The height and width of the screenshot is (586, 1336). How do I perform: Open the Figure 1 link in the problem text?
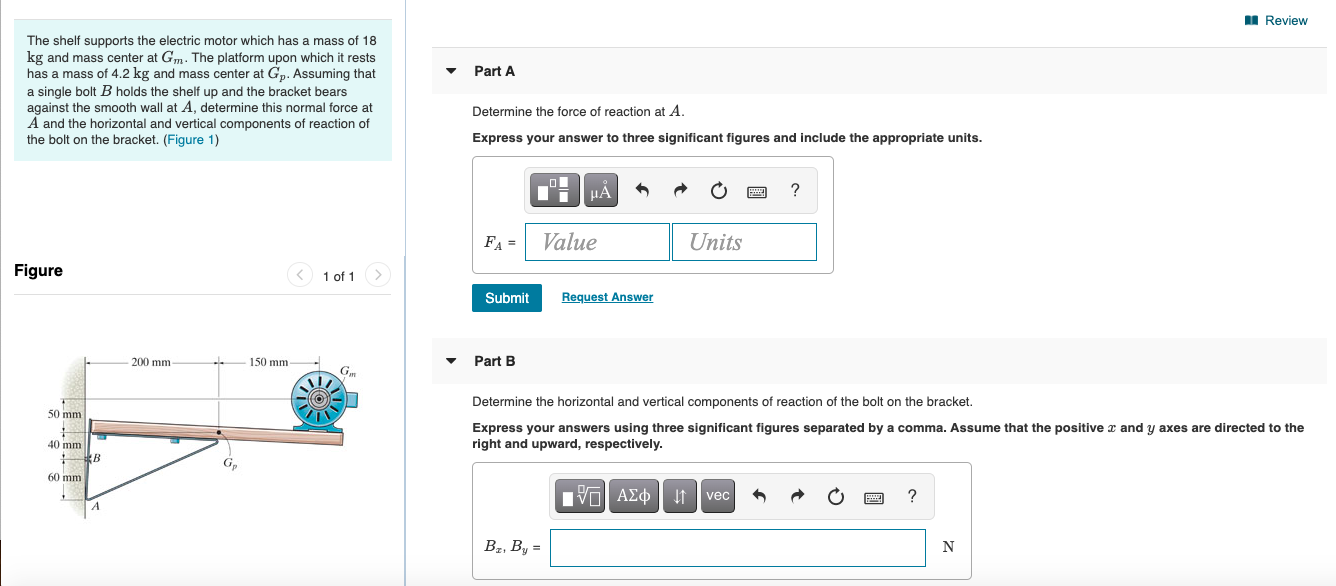pyautogui.click(x=191, y=140)
